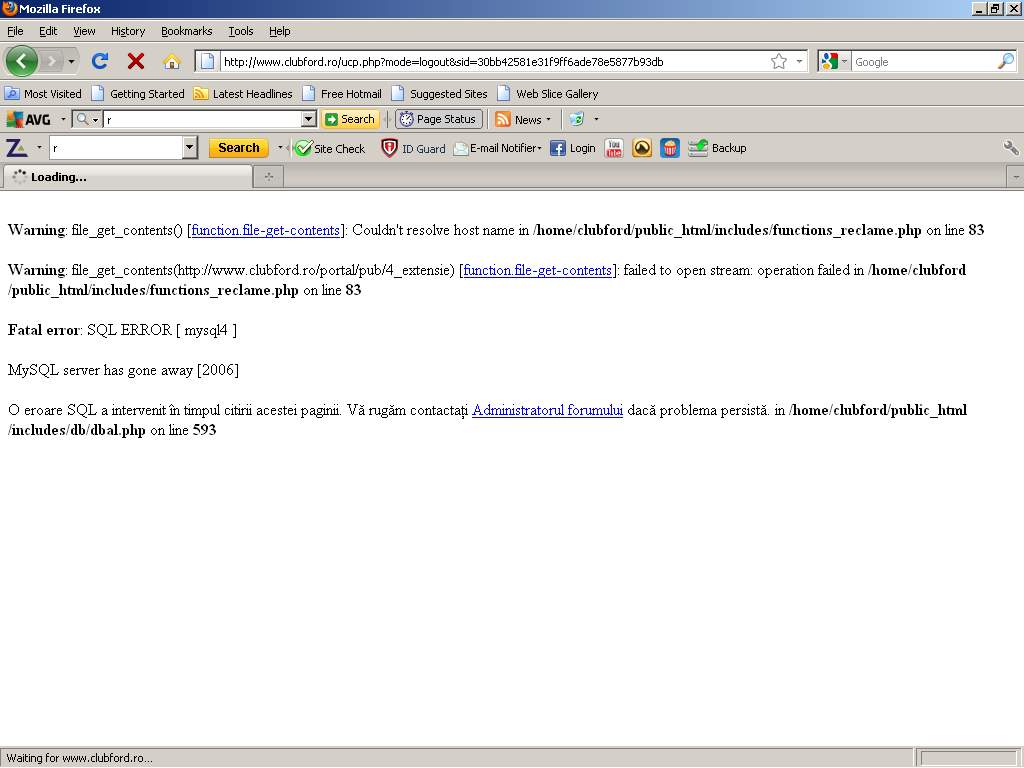Open the Bookmarks menu
The image size is (1024, 768).
tap(186, 31)
